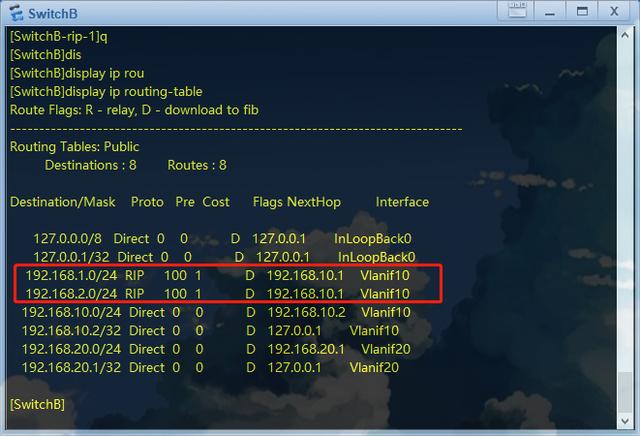Click next hop 192.168.10.1 in 192.168.2.0/24 row
This screenshot has height=436, width=640.
305,294
